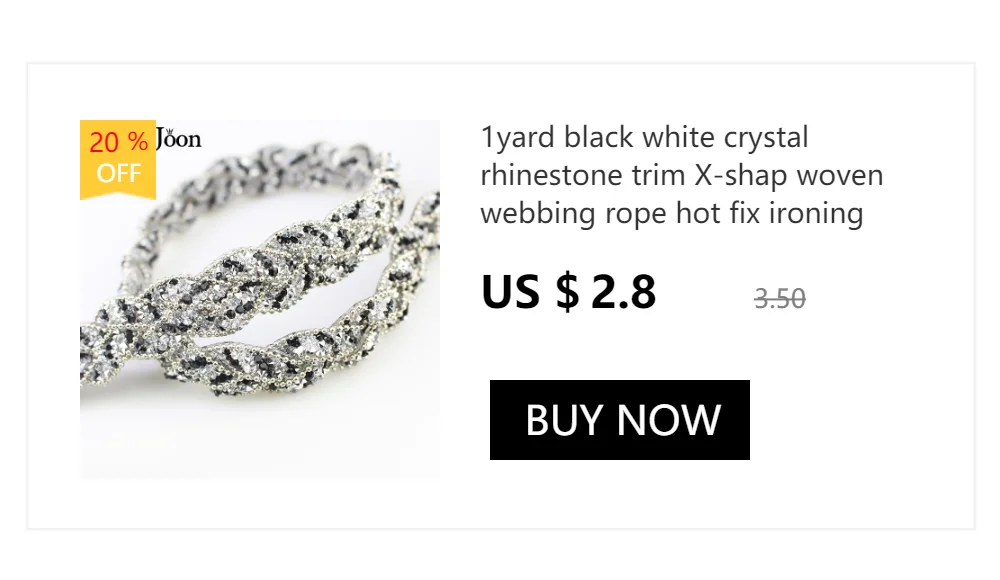Click the white OFF text in badge
Viewport: 1000px width, 580px height.
pyautogui.click(x=119, y=173)
